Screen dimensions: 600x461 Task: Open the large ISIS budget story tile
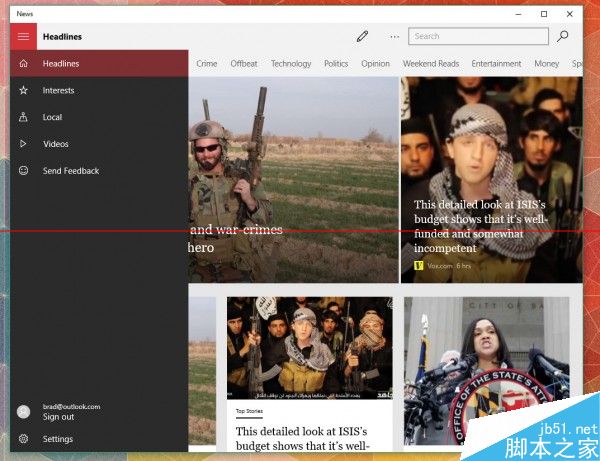click(492, 180)
